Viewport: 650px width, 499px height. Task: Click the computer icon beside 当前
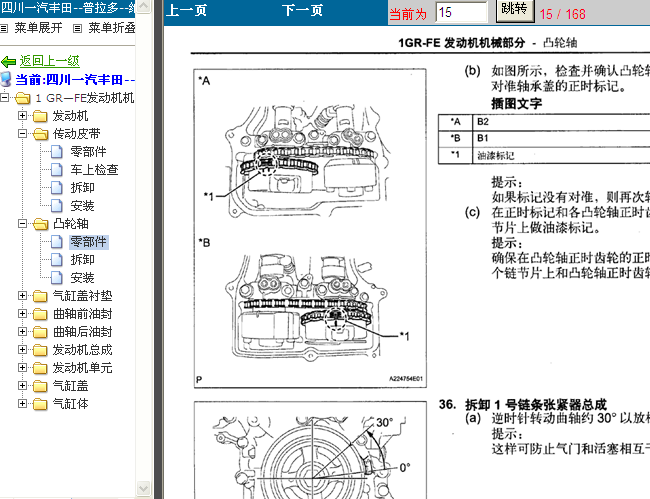pos(6,79)
